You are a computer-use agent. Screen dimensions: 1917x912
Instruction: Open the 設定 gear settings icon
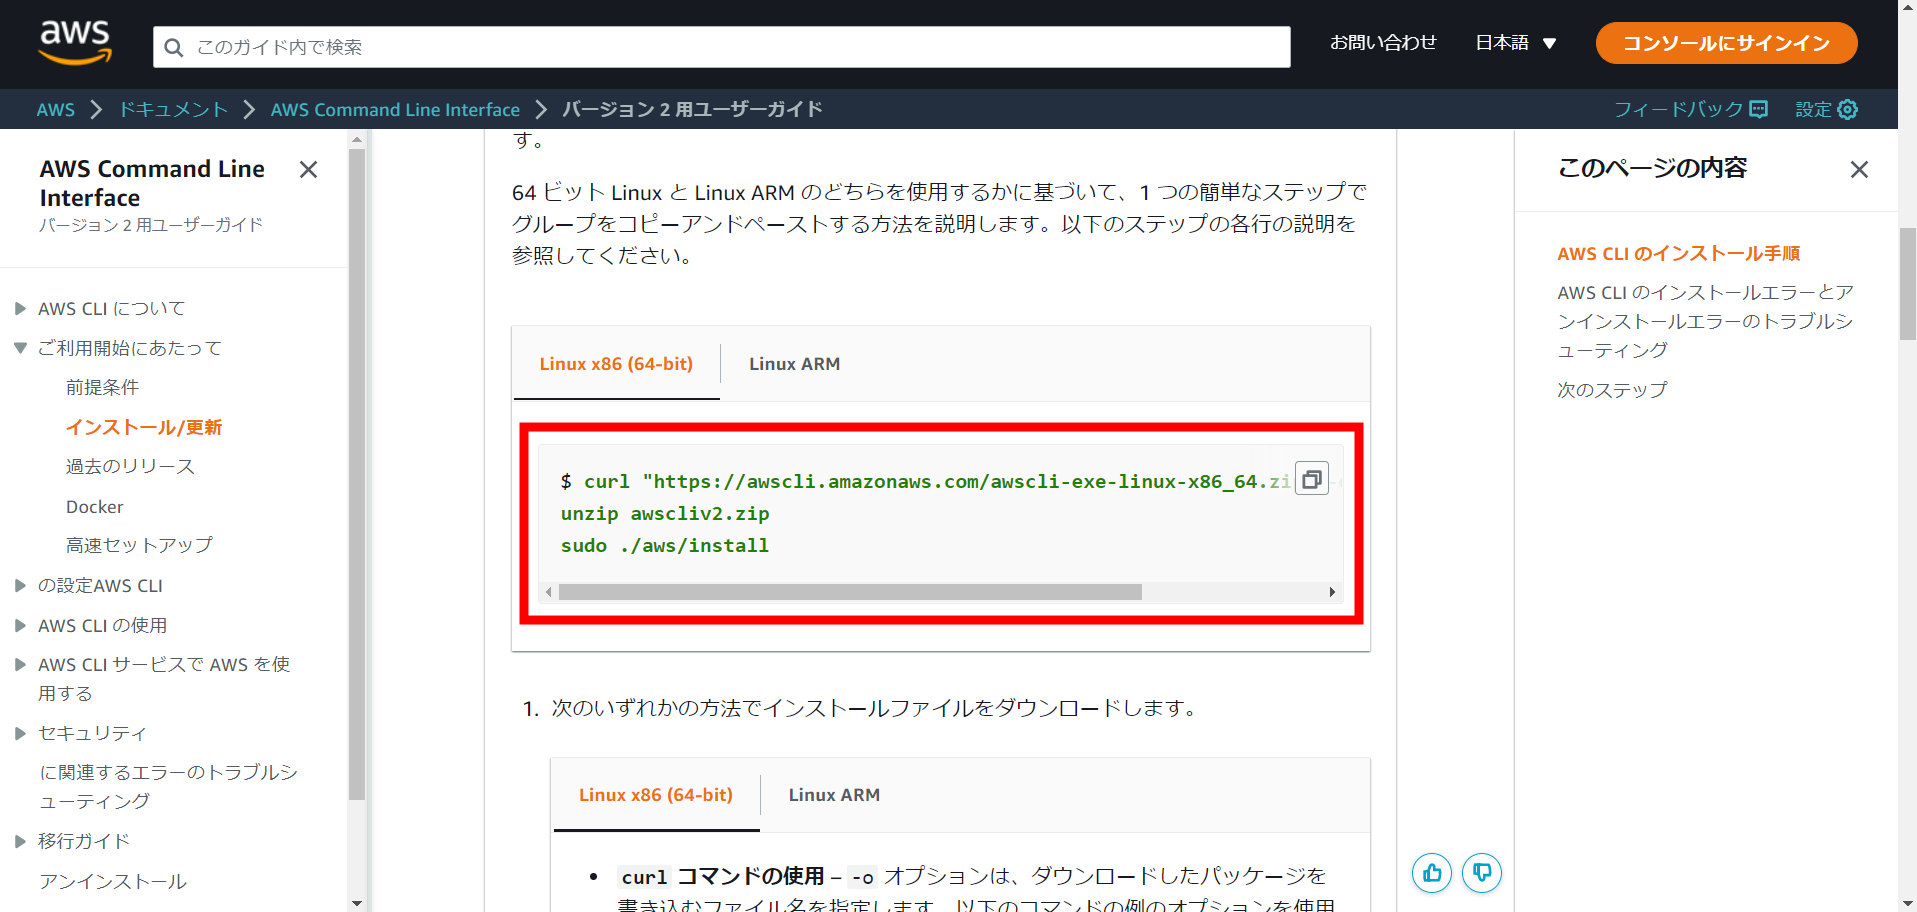(x=1847, y=109)
